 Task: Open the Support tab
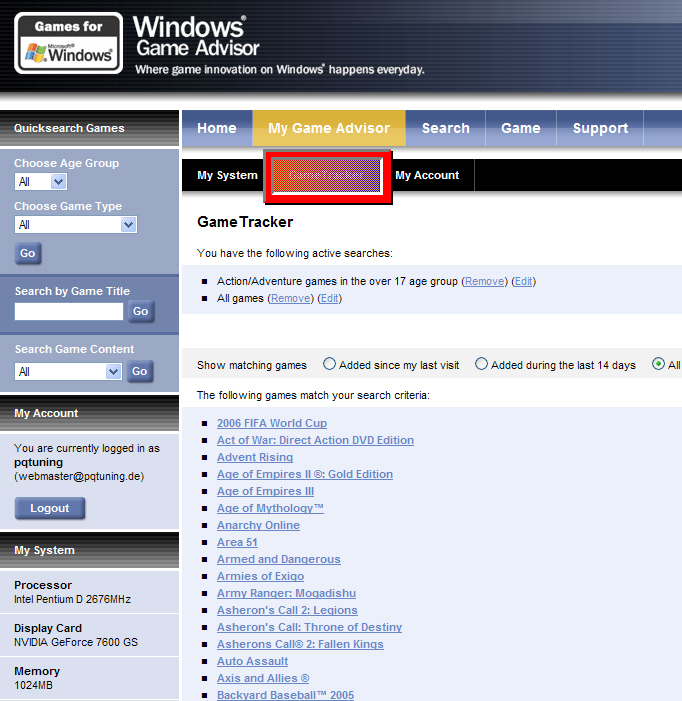(600, 128)
